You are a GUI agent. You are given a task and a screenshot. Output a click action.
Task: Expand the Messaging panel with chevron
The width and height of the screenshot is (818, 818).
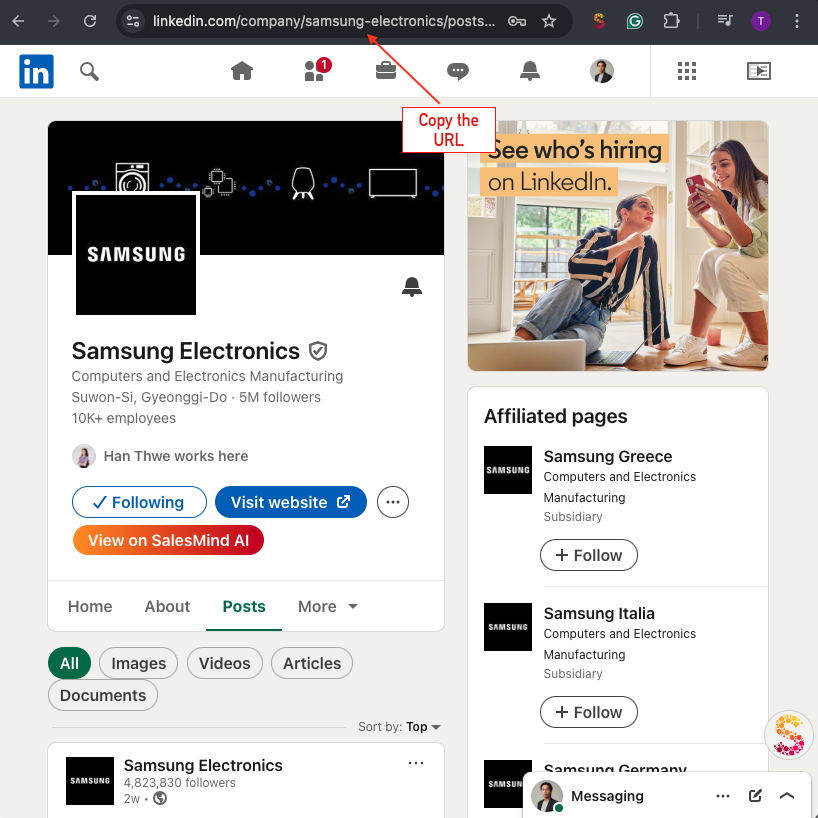coord(787,796)
